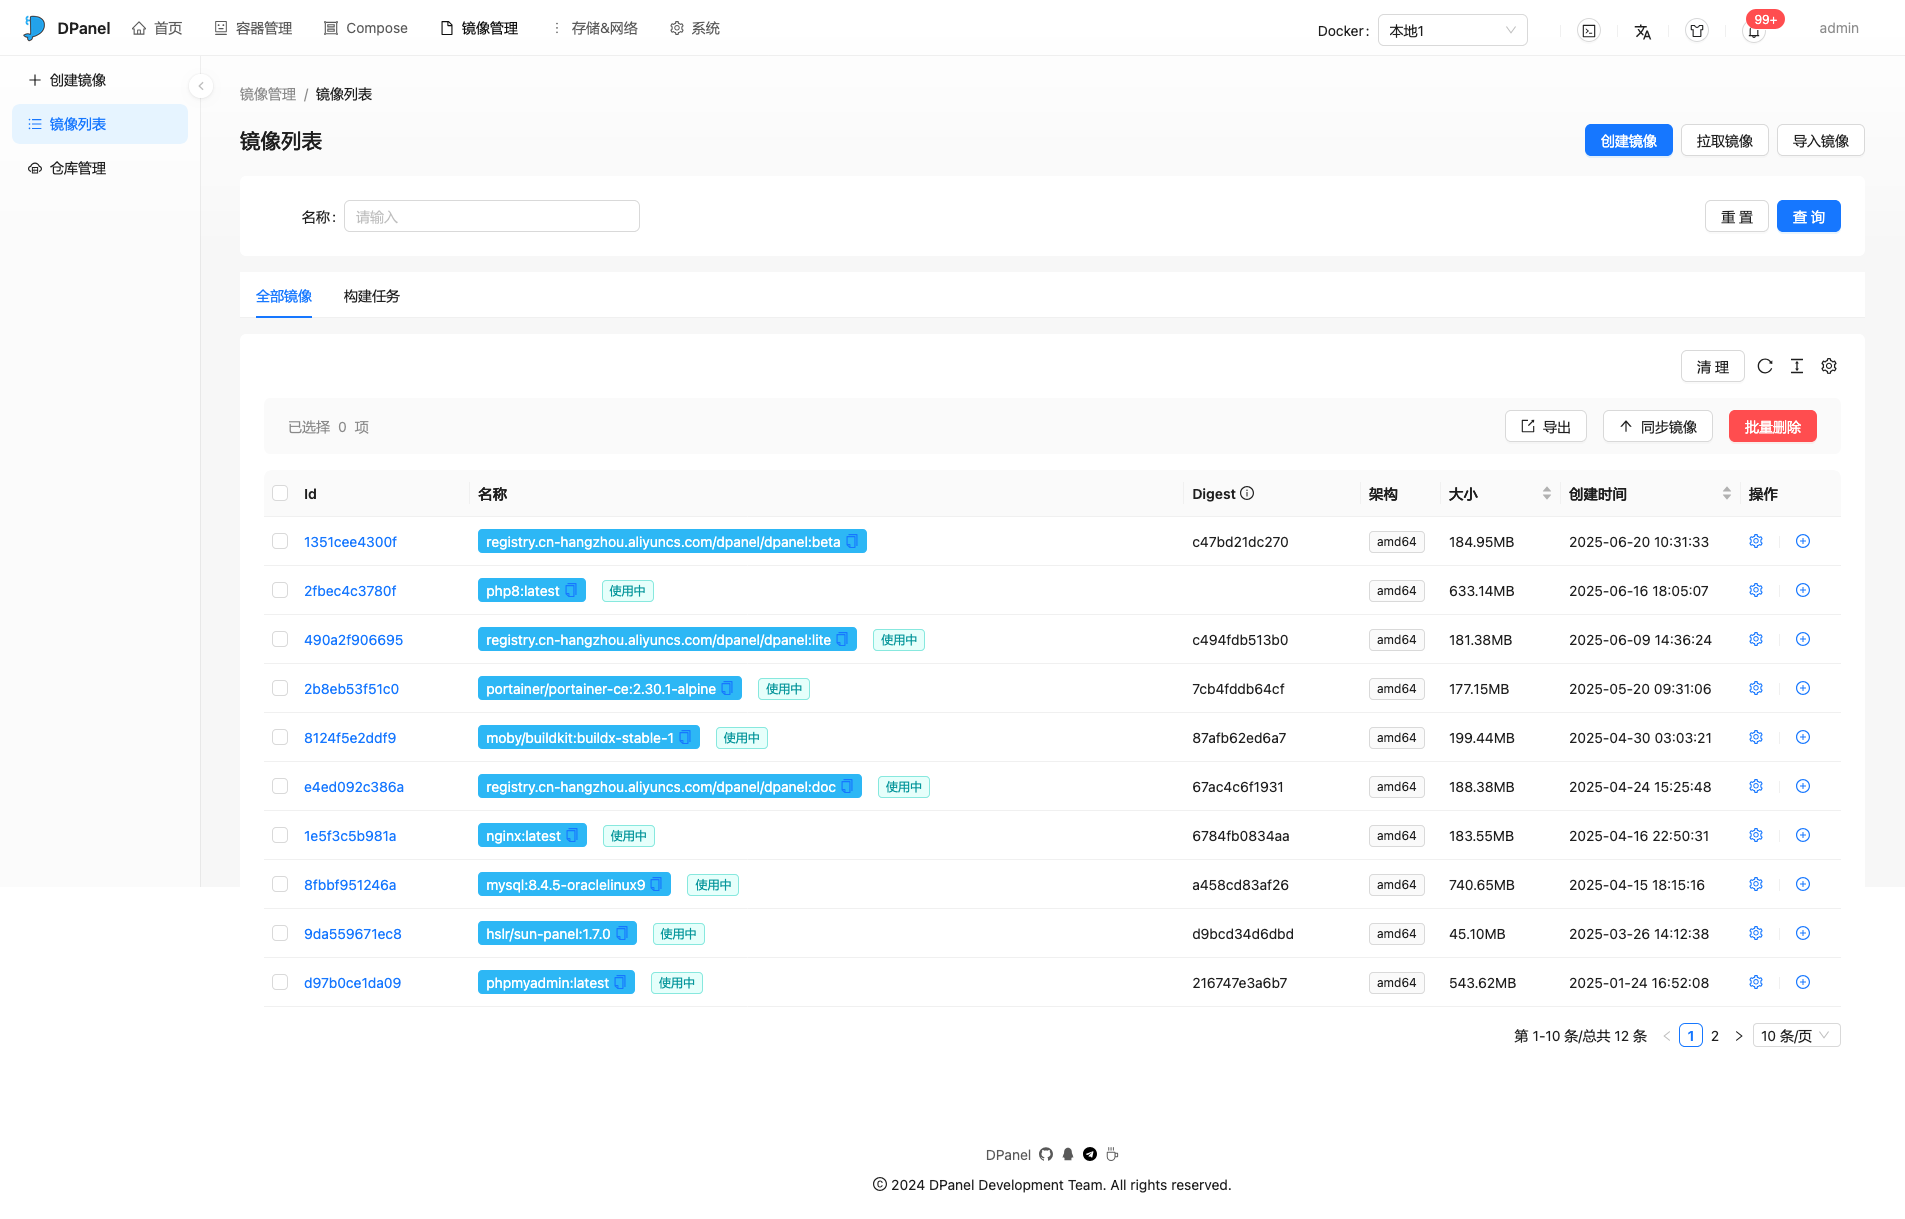Open the DPanel GitHub icon in footer
Viewport: 1905px width, 1219px height.
pos(1046,1155)
